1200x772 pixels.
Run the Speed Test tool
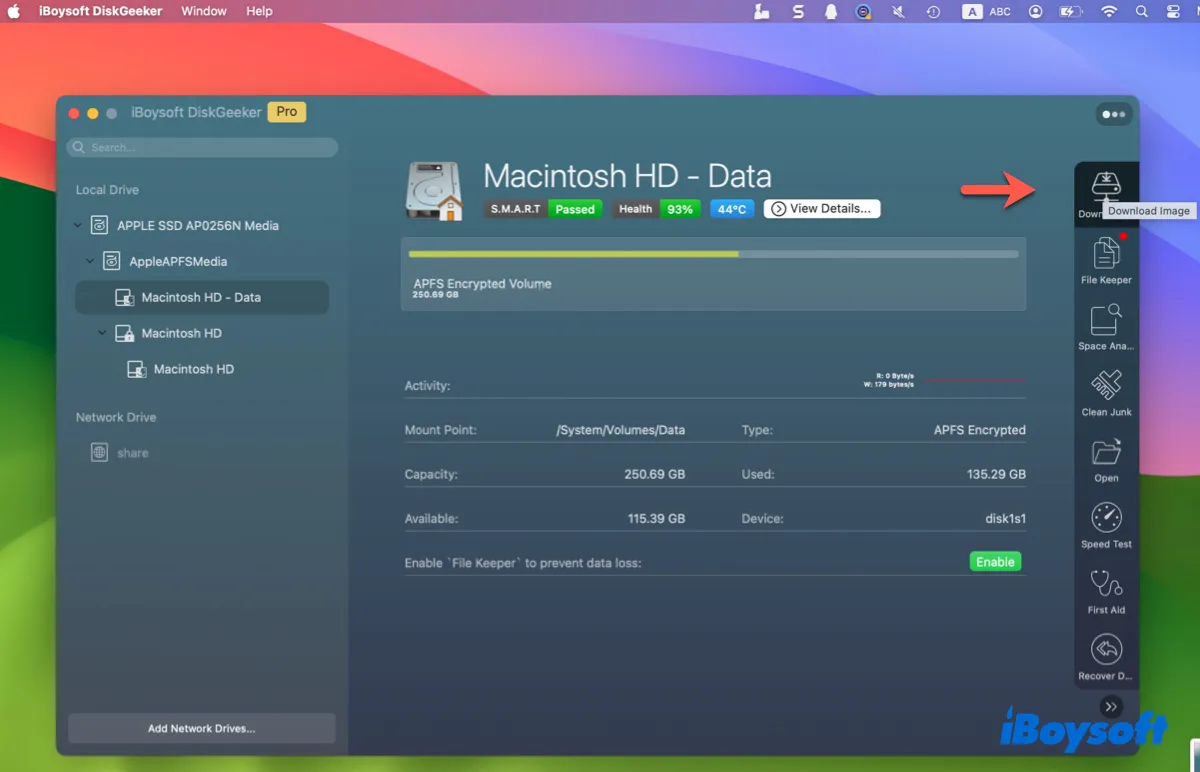point(1106,524)
